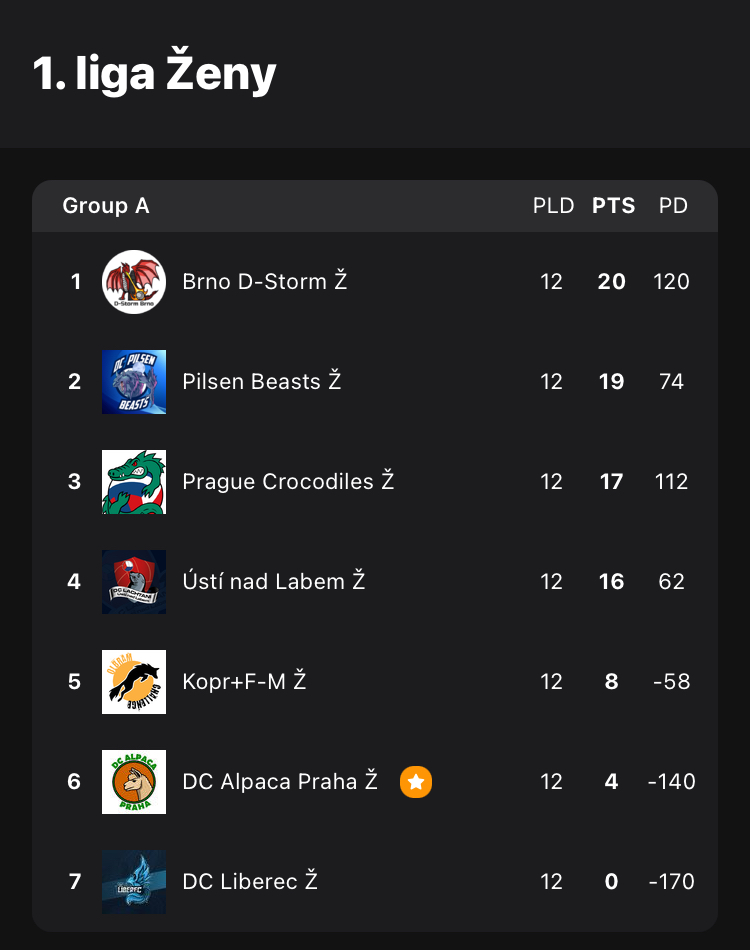The width and height of the screenshot is (750, 950).
Task: Open the Kopr+F-M team logo
Action: (x=134, y=682)
